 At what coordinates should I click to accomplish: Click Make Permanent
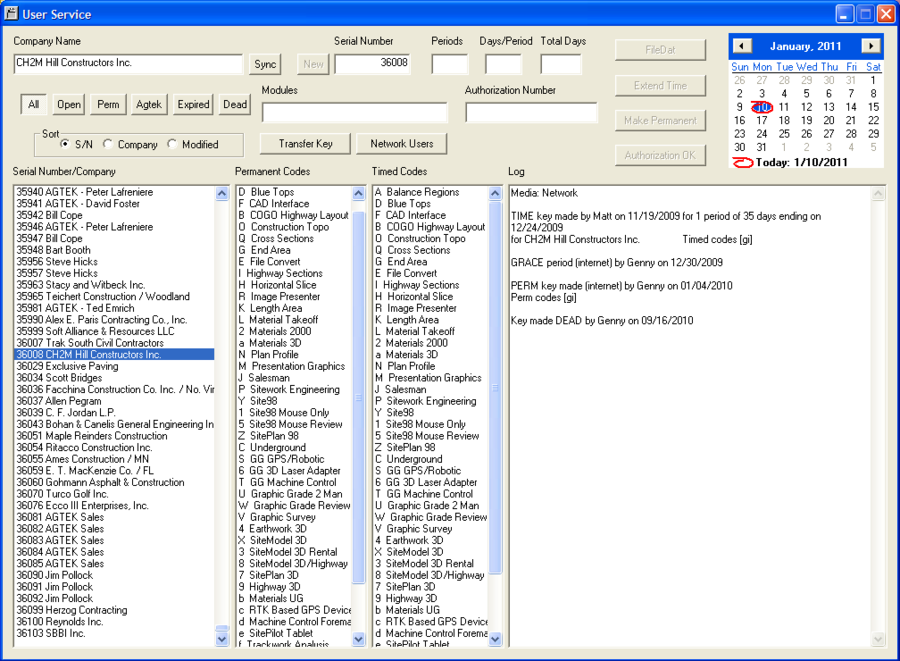pos(660,120)
